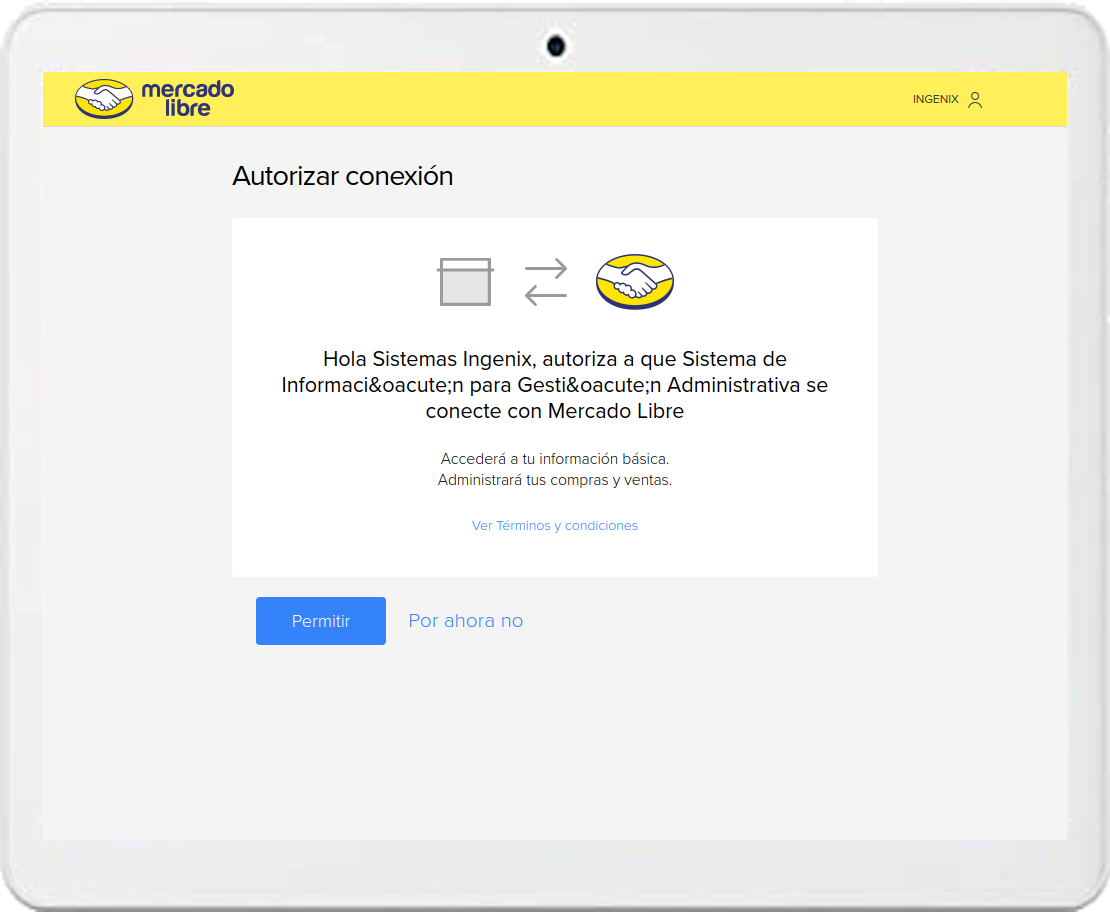Click the Hola Sistemas Ingenix authorization message
This screenshot has height=912, width=1110.
tap(555, 385)
